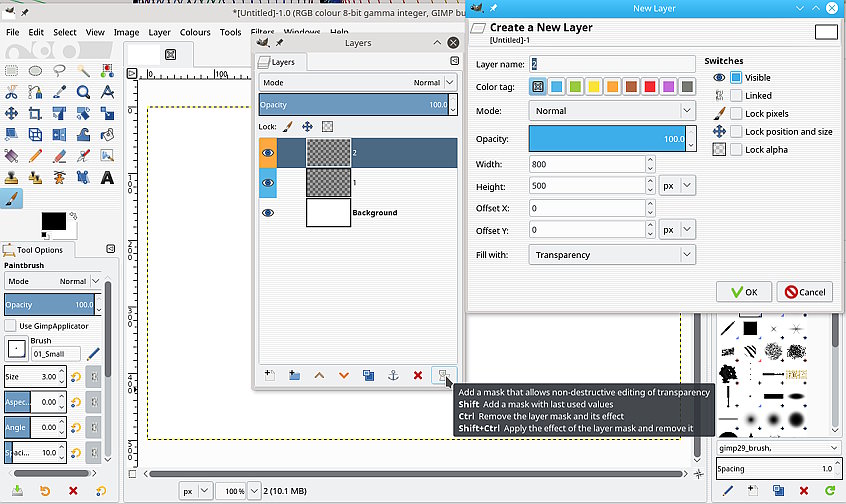Open the Select menu

pyautogui.click(x=65, y=32)
